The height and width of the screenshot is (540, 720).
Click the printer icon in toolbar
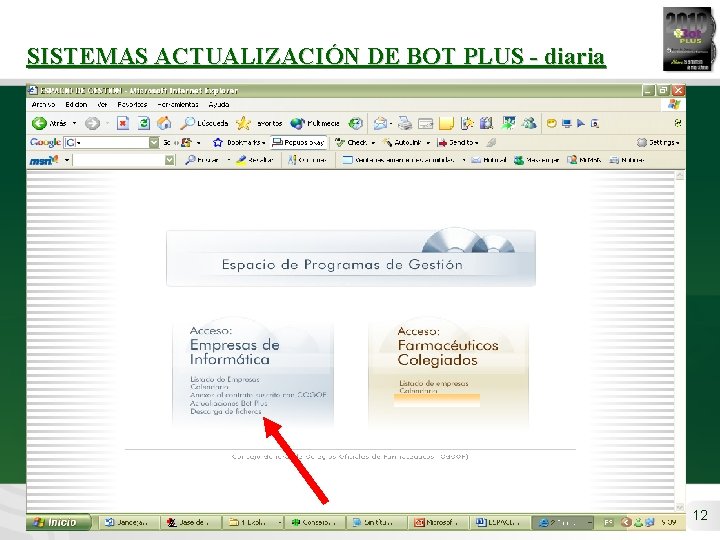[405, 123]
